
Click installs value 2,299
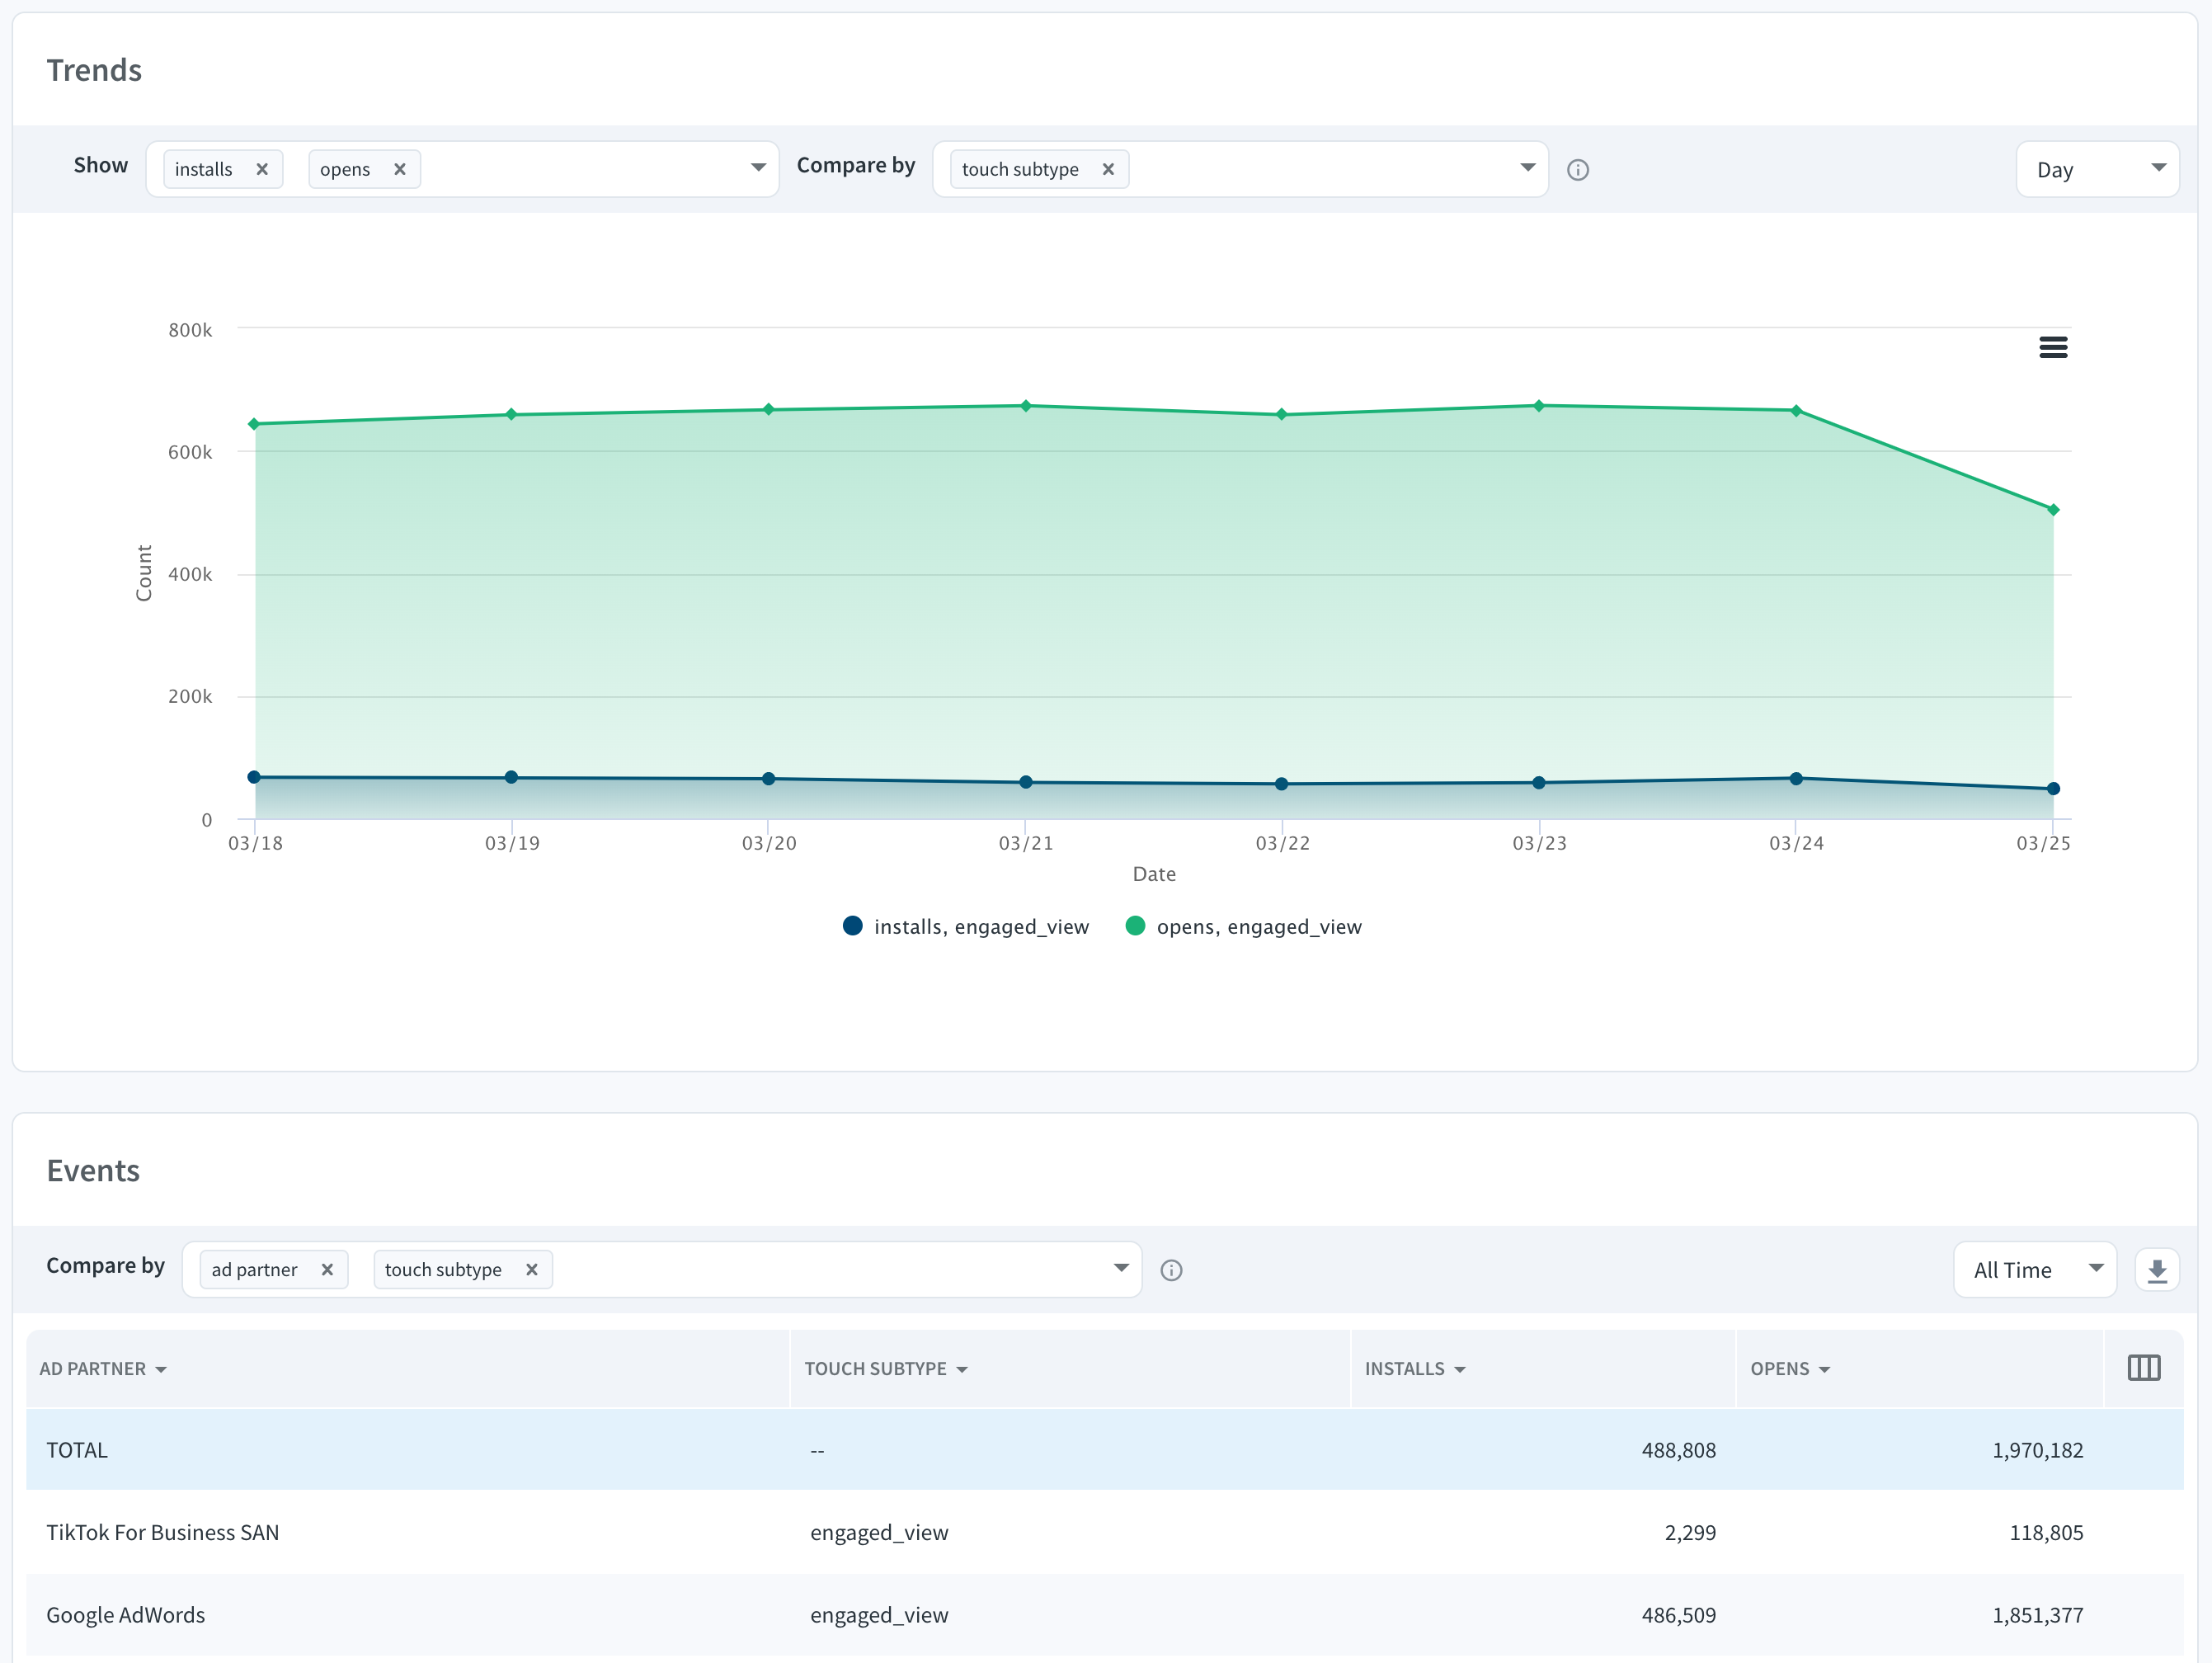pos(1690,1532)
